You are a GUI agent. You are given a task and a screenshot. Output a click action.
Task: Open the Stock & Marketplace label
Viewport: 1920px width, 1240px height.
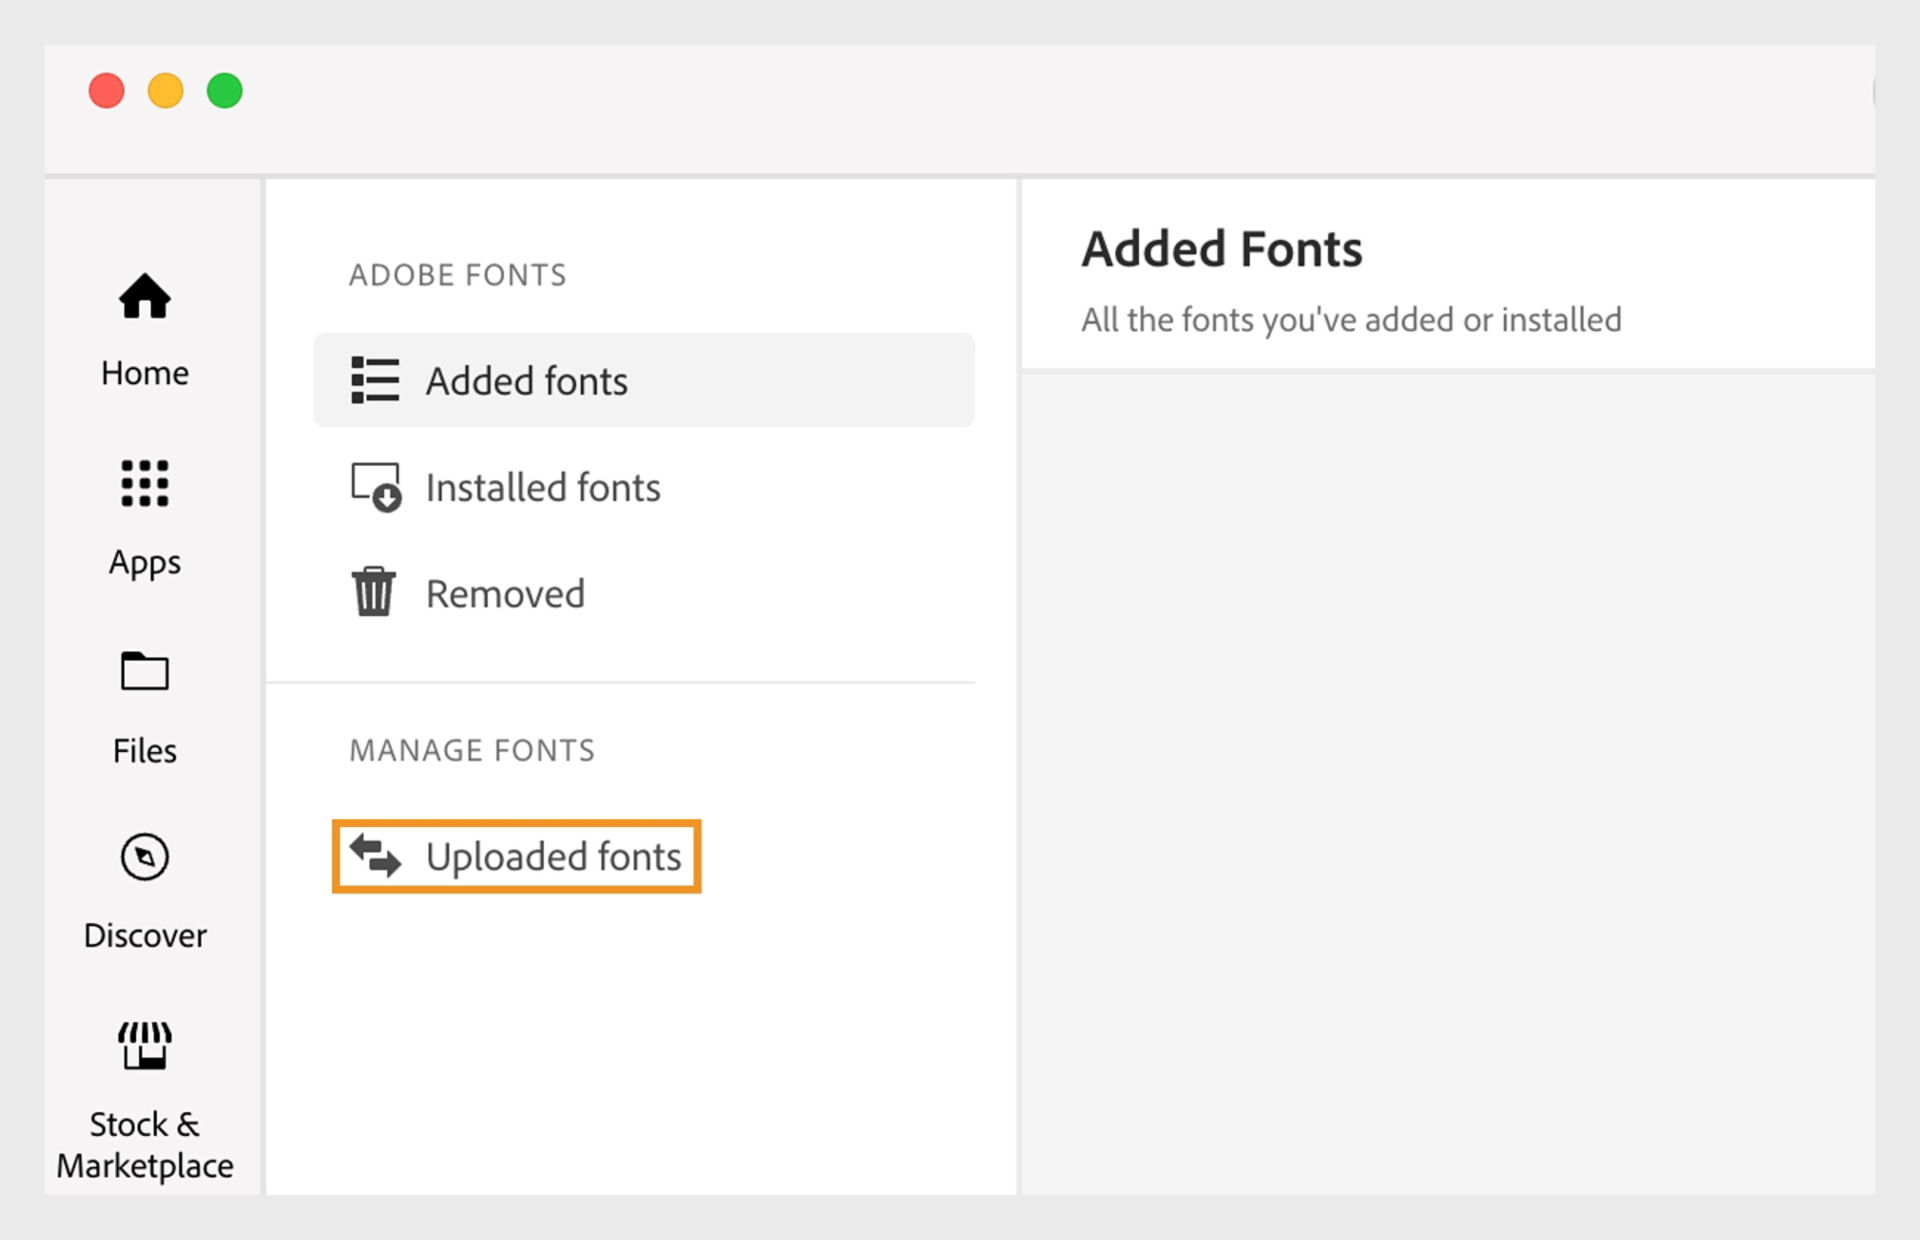[x=145, y=1145]
